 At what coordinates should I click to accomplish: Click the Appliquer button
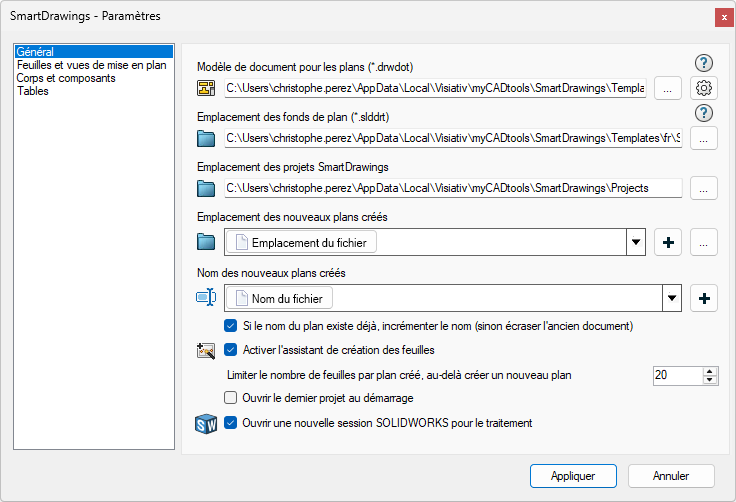pyautogui.click(x=573, y=475)
